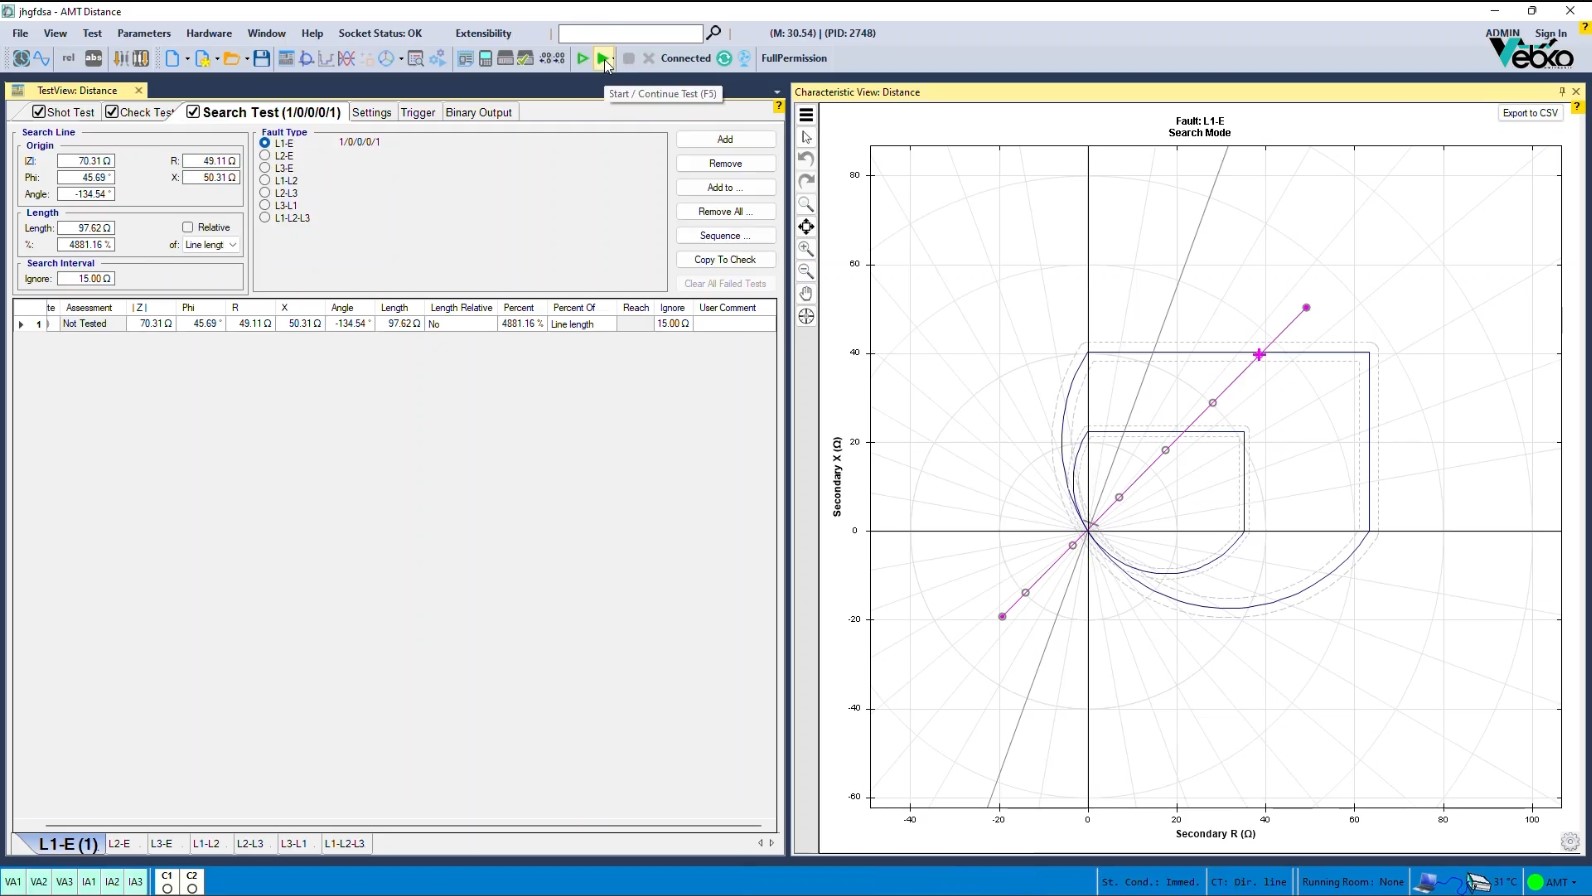Enable the Relative length checkbox
1592x896 pixels.
tap(188, 228)
